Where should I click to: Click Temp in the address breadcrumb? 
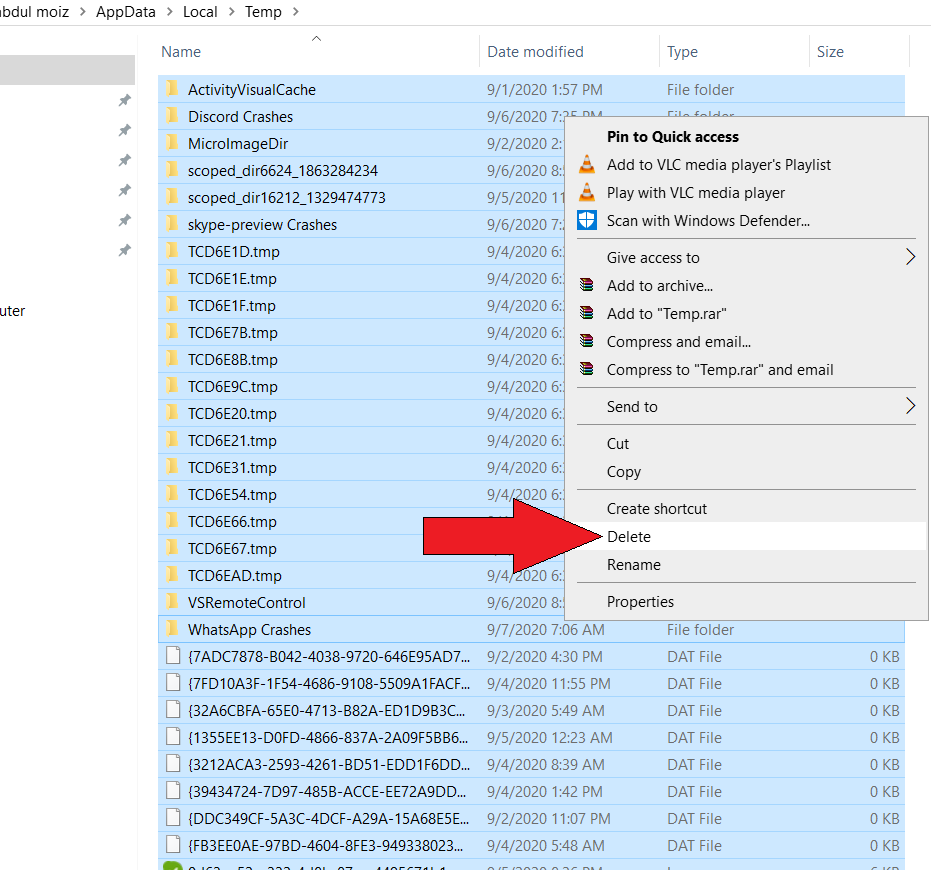tap(263, 11)
